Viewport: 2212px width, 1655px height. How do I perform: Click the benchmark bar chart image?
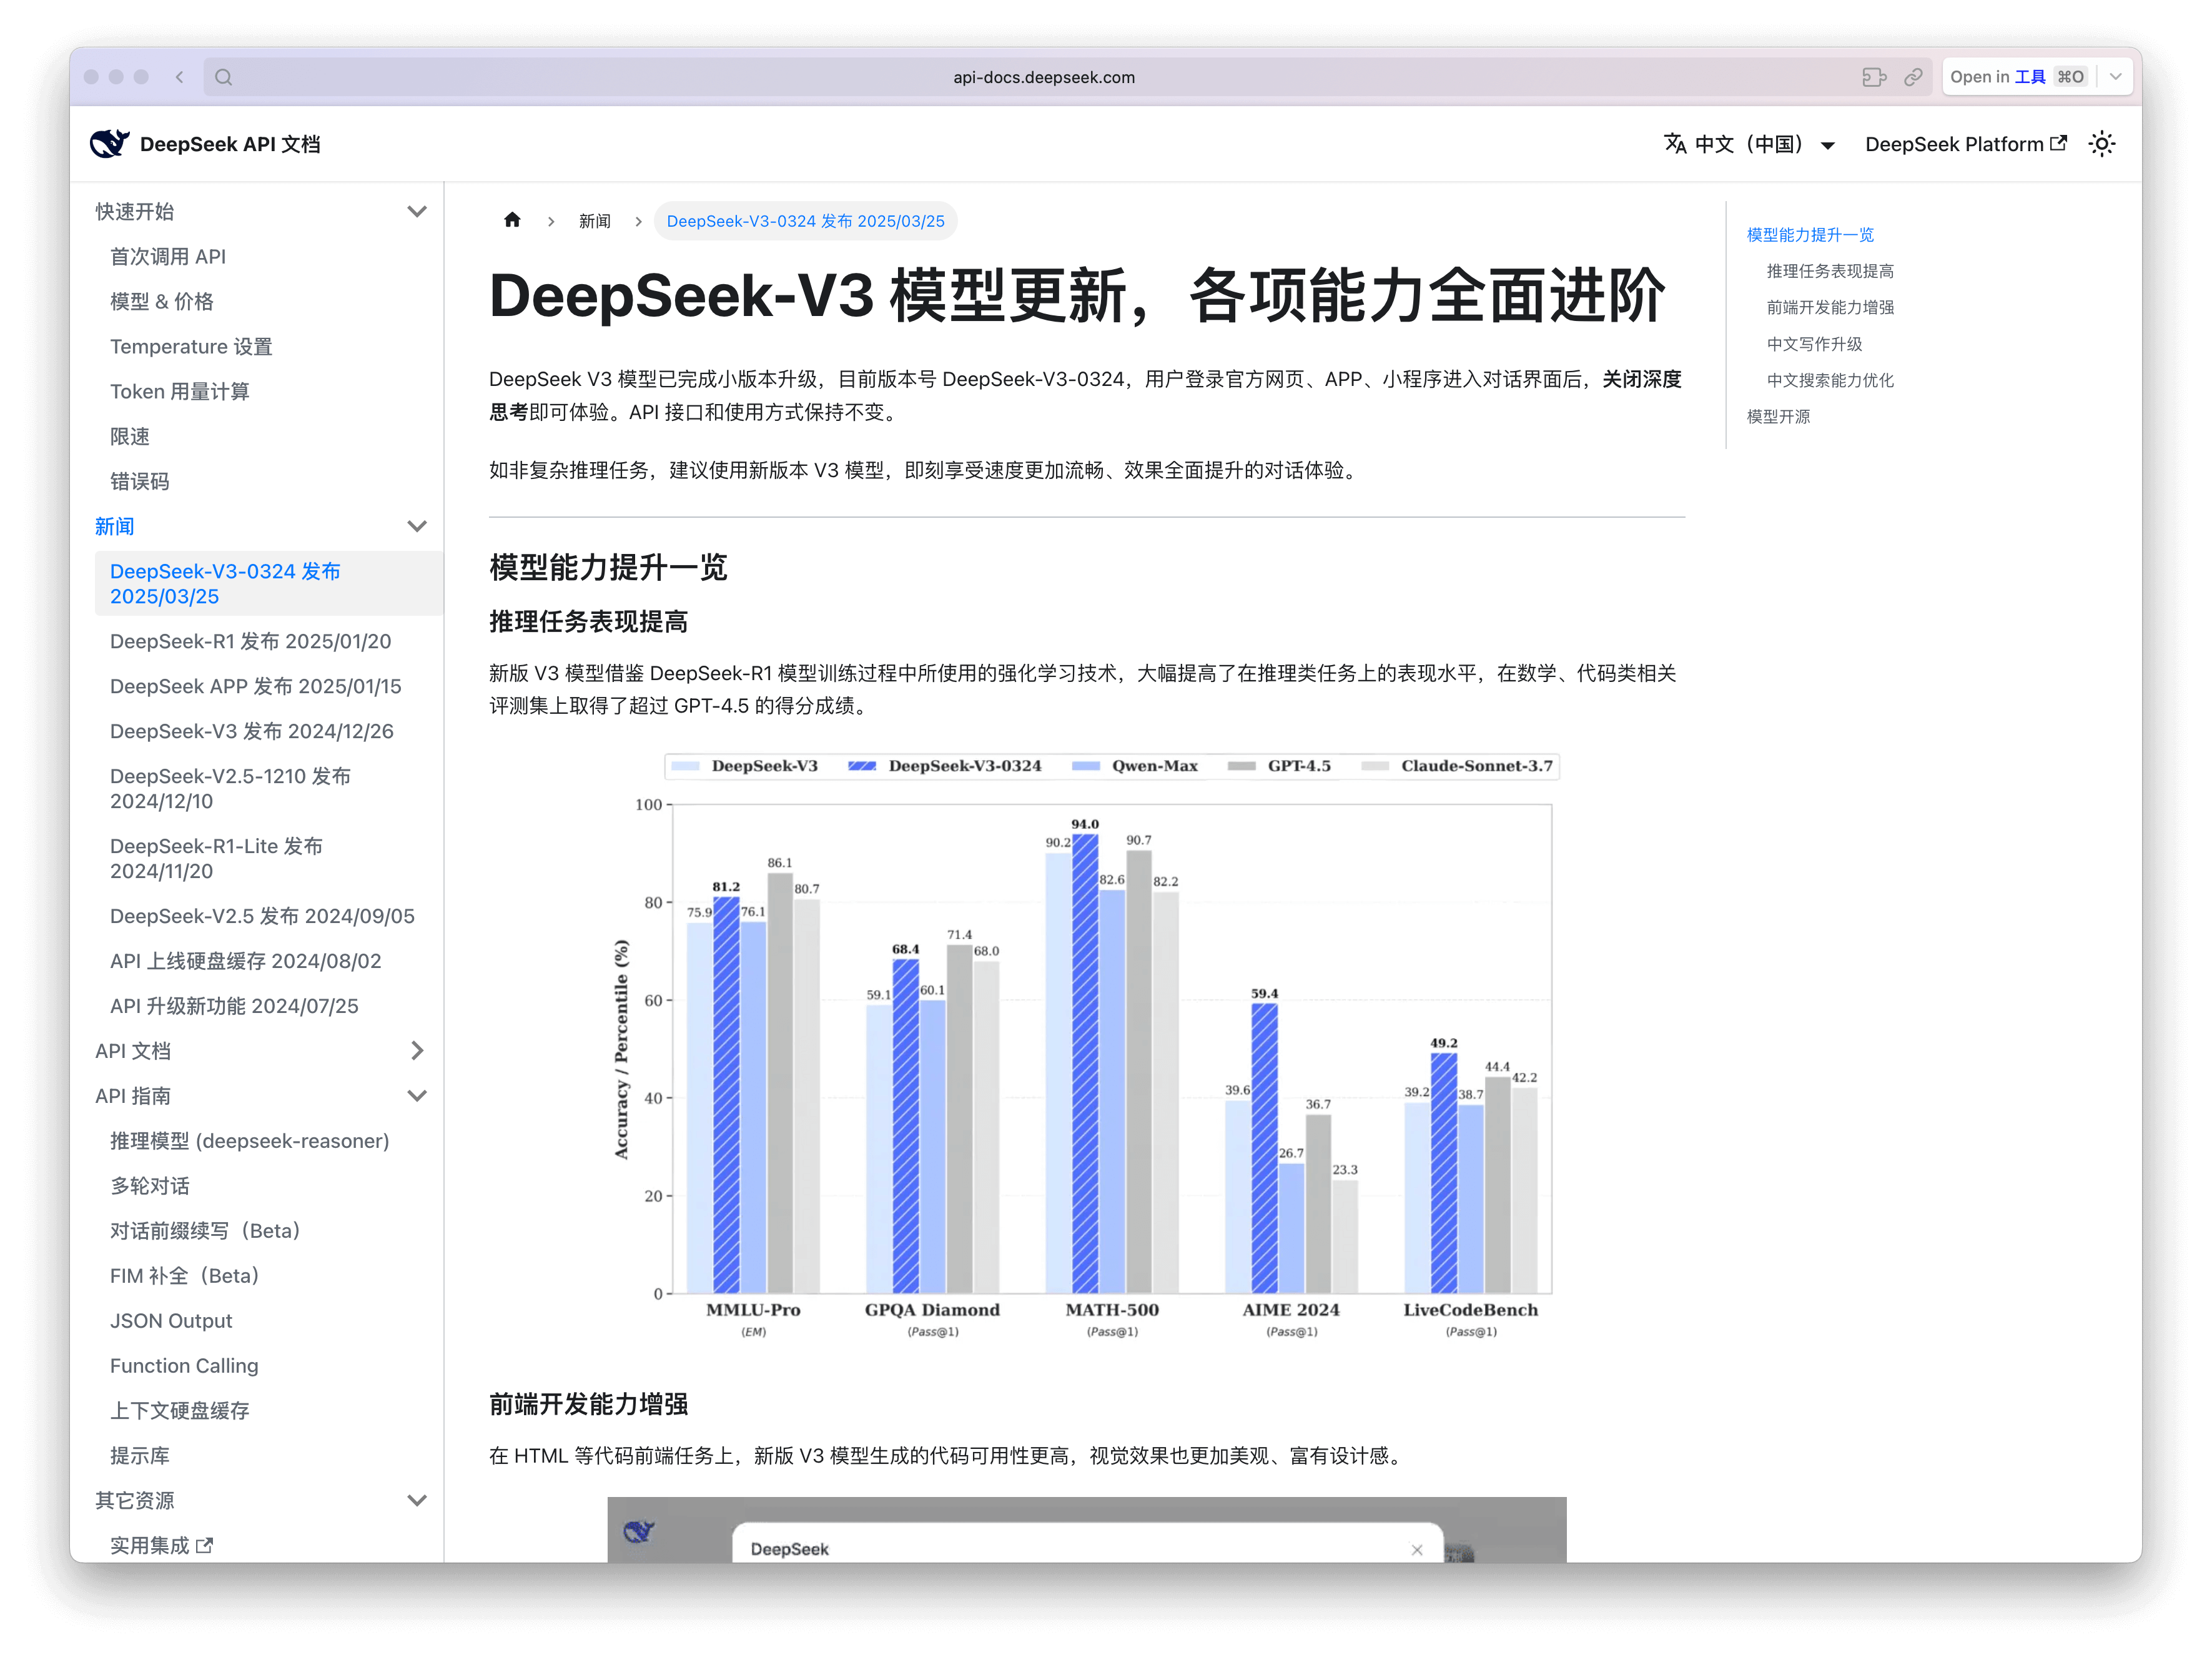tap(1086, 1046)
